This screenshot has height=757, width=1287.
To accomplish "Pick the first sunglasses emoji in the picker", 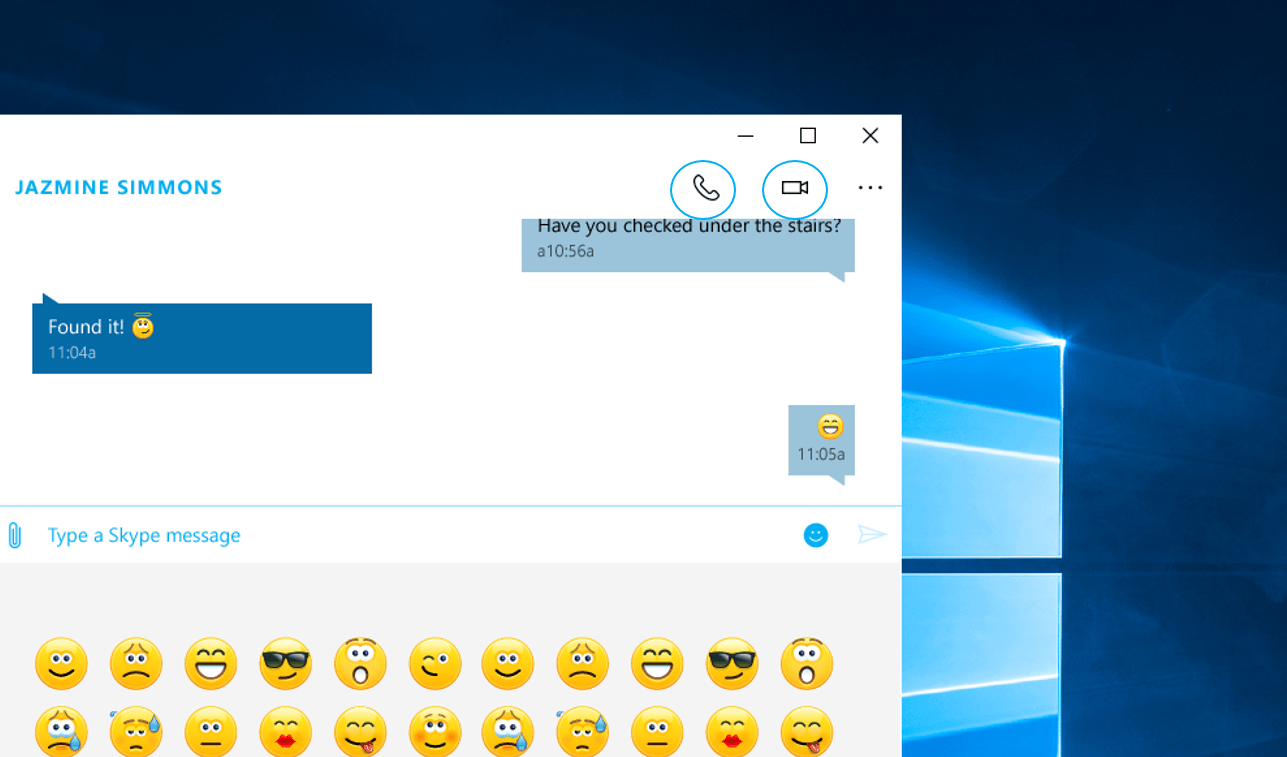I will point(285,664).
